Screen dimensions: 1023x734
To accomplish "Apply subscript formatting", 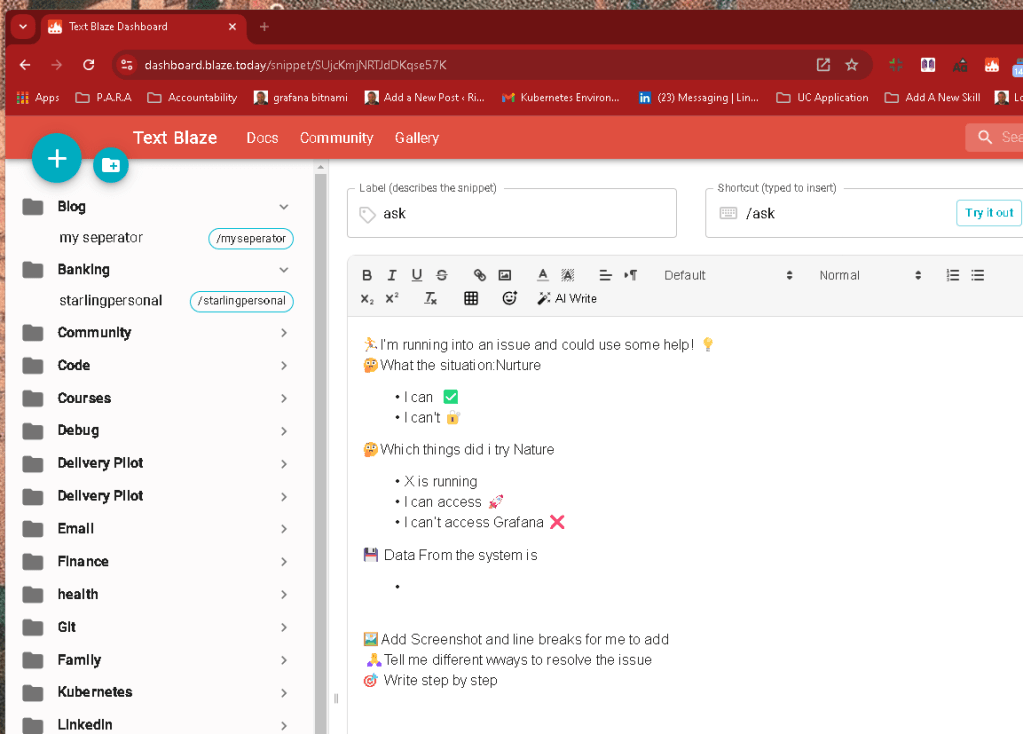I will click(367, 299).
